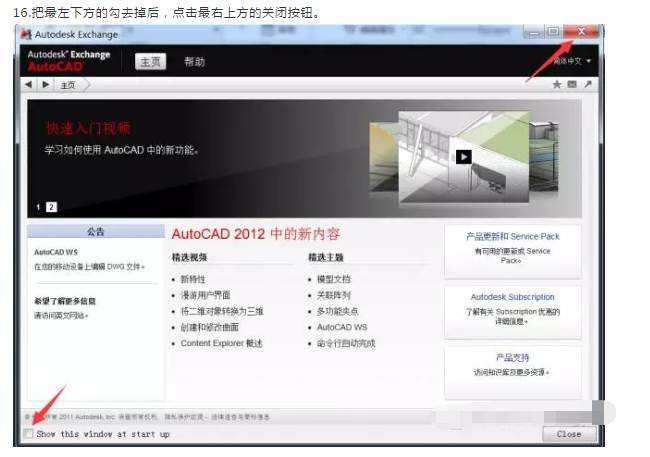The width and height of the screenshot is (650, 457).
Task: Open the 将二维对象转换为三维 link
Action: coord(222,311)
